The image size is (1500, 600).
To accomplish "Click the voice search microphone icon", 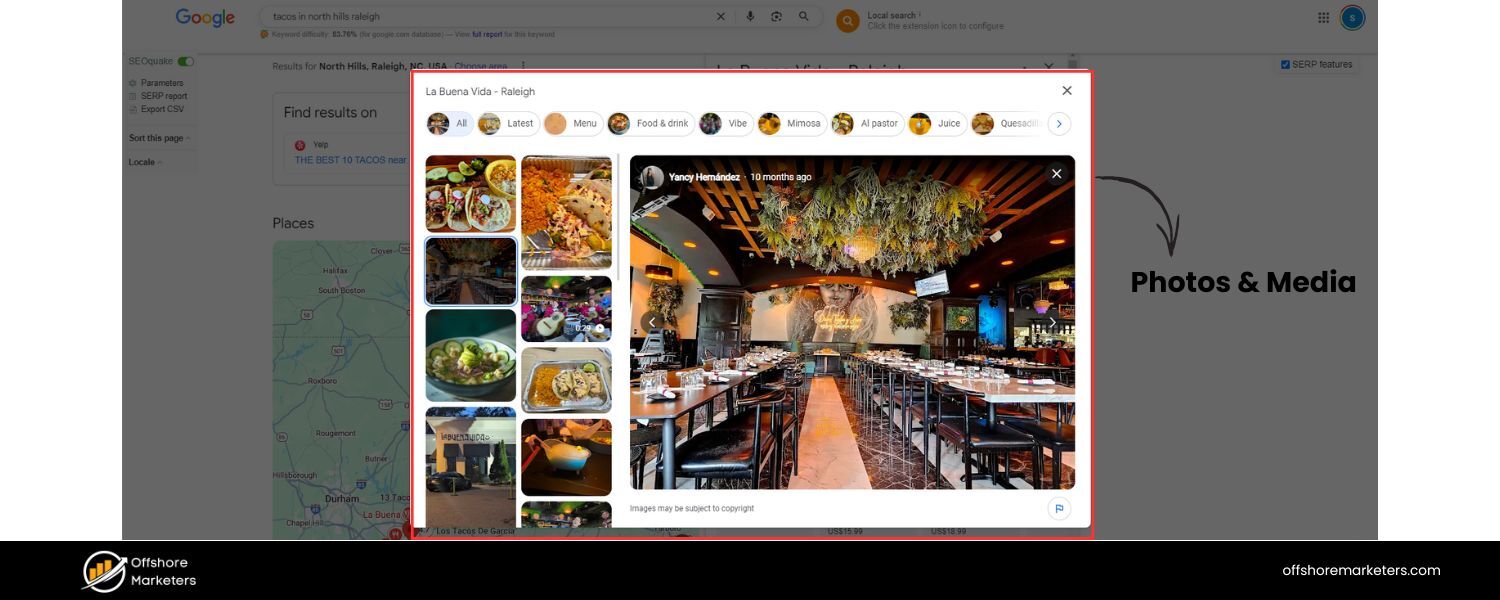I will pos(750,17).
